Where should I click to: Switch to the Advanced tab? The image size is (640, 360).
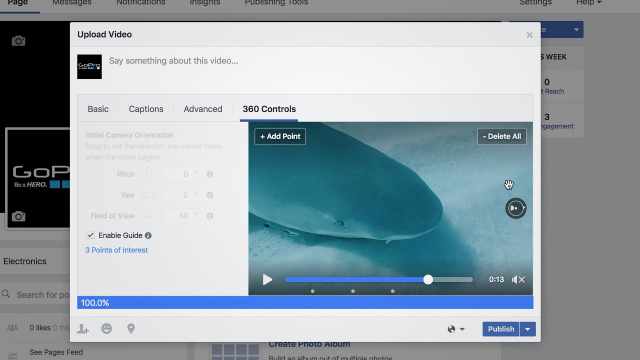(203, 109)
